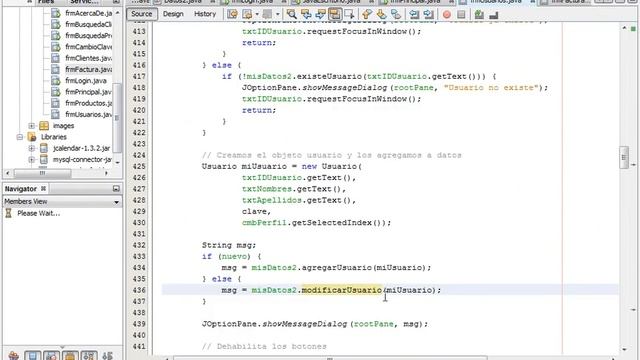Close the Navigator tab with its x

pyautogui.click(x=43, y=189)
